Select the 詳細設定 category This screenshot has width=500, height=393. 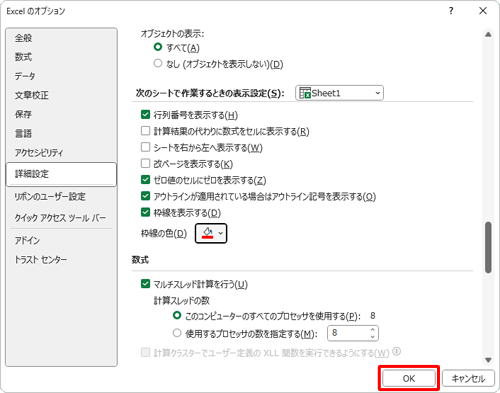pos(61,174)
